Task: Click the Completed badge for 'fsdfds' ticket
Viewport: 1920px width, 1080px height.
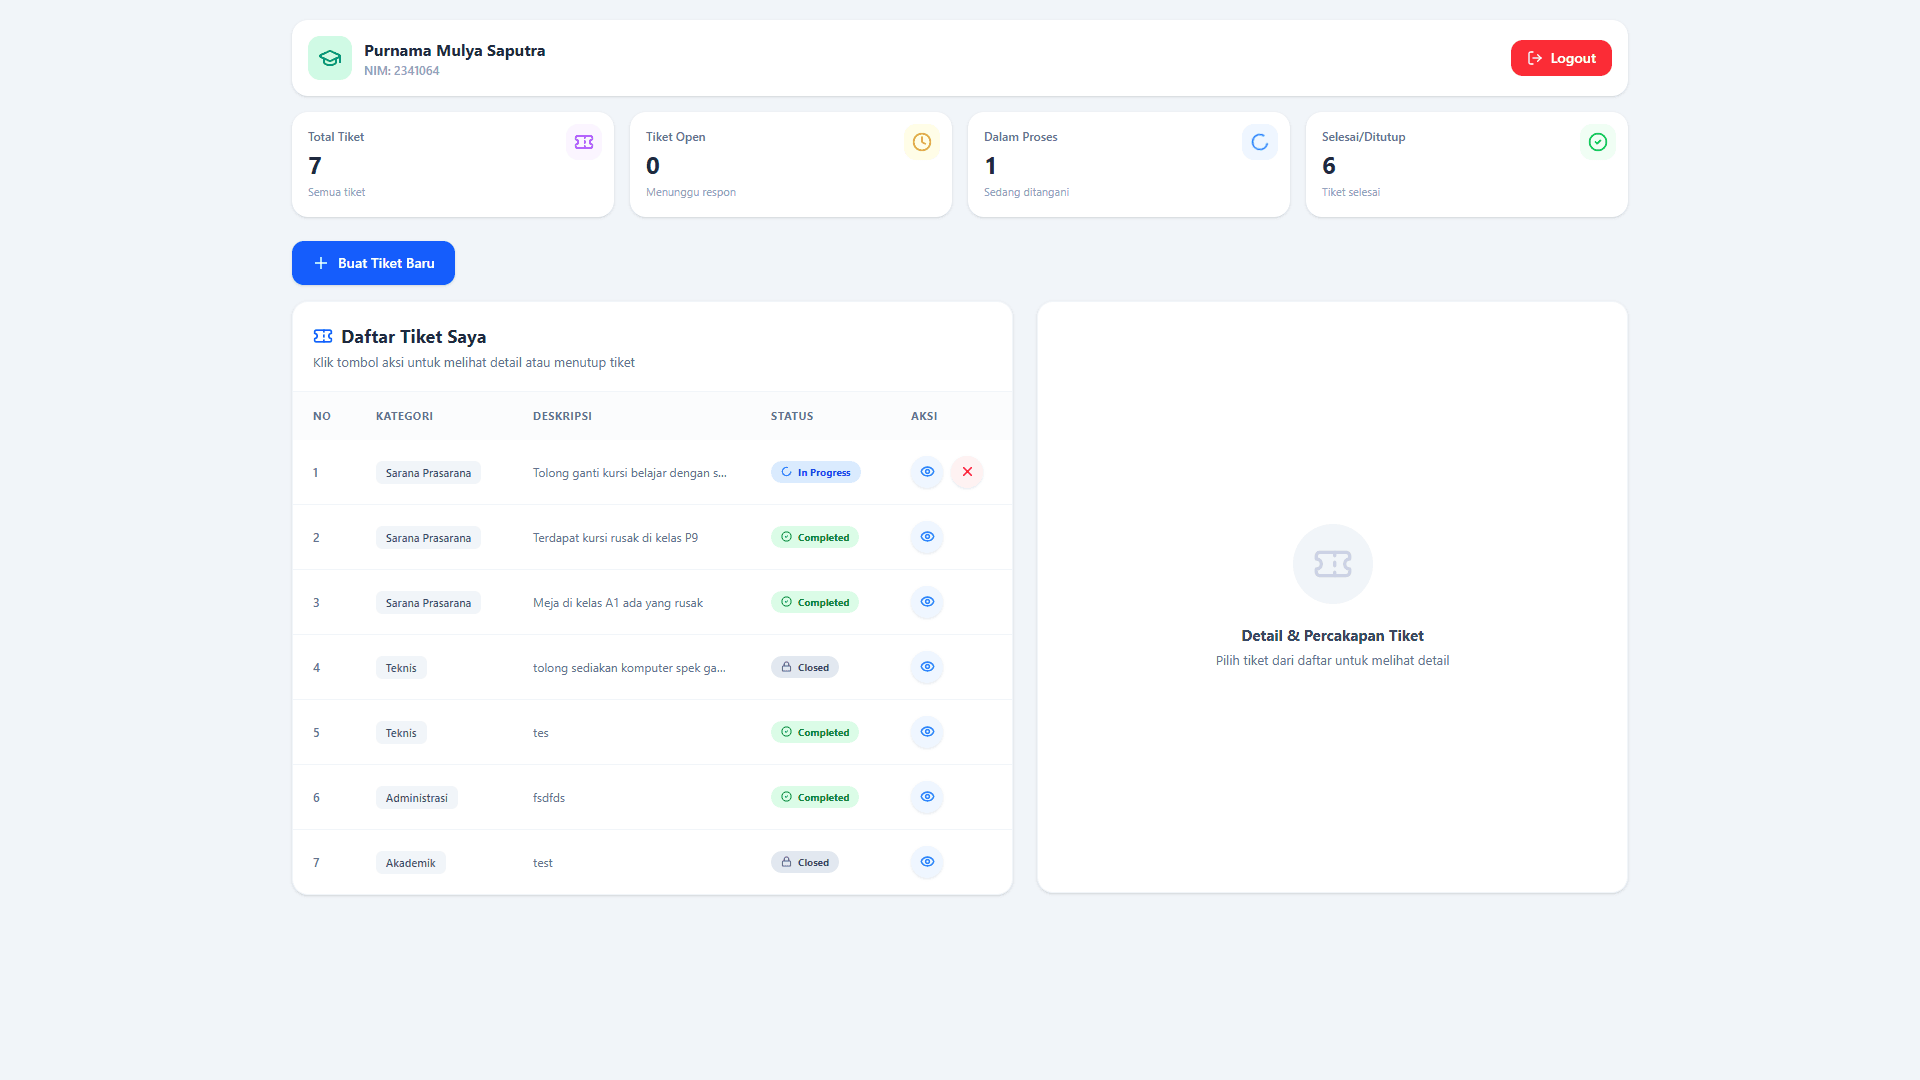Action: (x=815, y=797)
